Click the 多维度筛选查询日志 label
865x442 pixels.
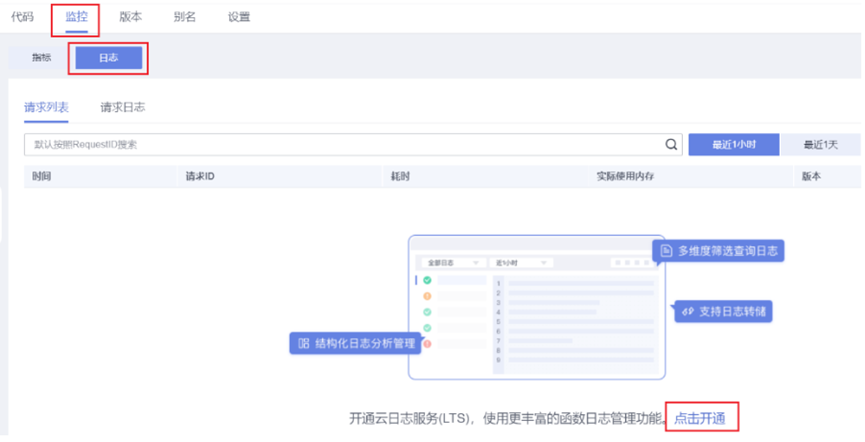point(718,251)
